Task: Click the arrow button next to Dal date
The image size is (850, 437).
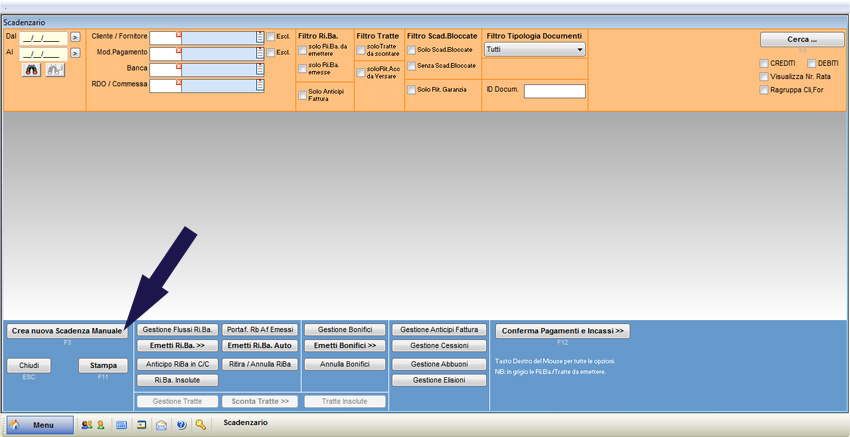Action: pyautogui.click(x=75, y=38)
